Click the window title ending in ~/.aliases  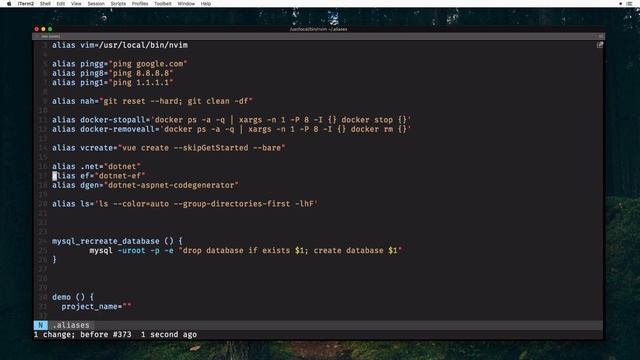point(318,29)
